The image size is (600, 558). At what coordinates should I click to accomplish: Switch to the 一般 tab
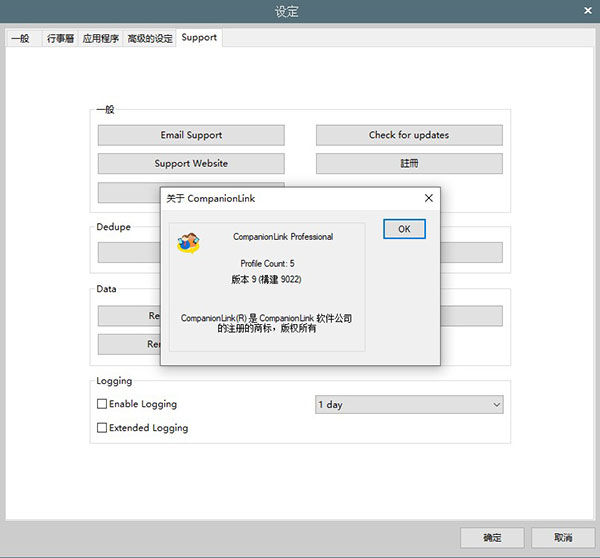click(20, 38)
